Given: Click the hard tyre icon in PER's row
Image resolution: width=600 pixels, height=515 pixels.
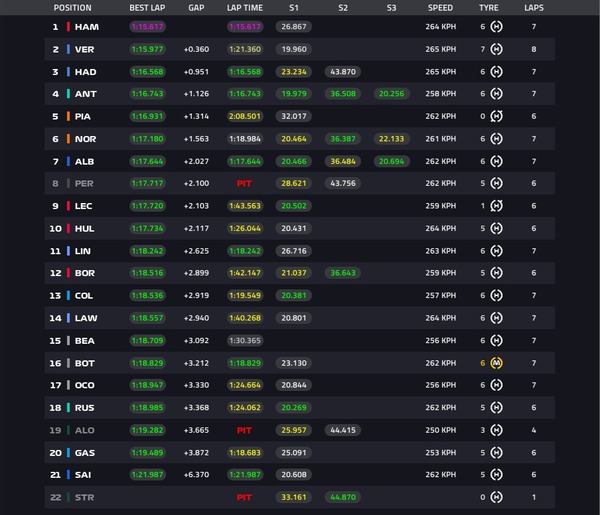Looking at the screenshot, I should click(496, 183).
